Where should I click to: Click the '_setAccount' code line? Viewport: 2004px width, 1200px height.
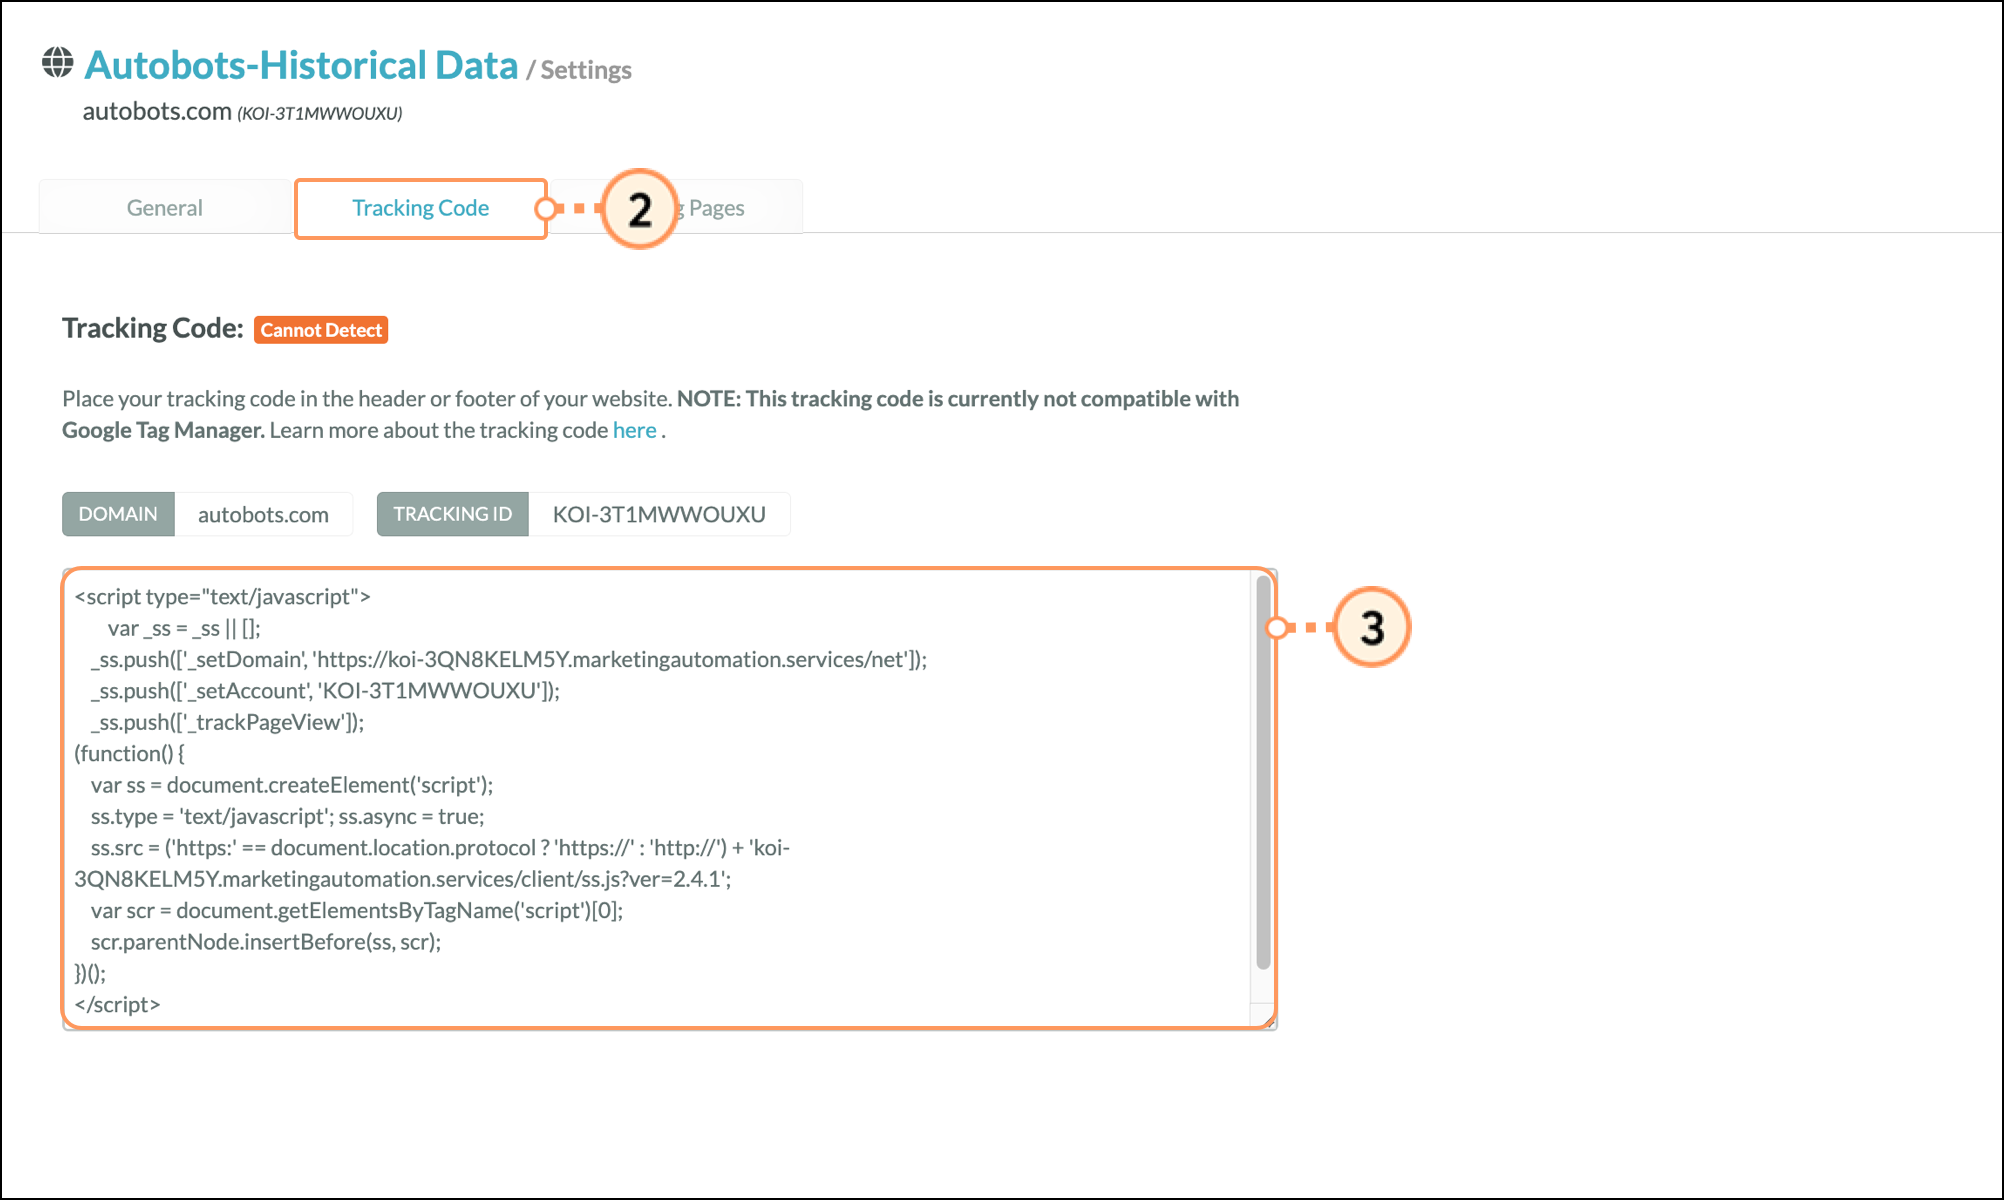(325, 691)
